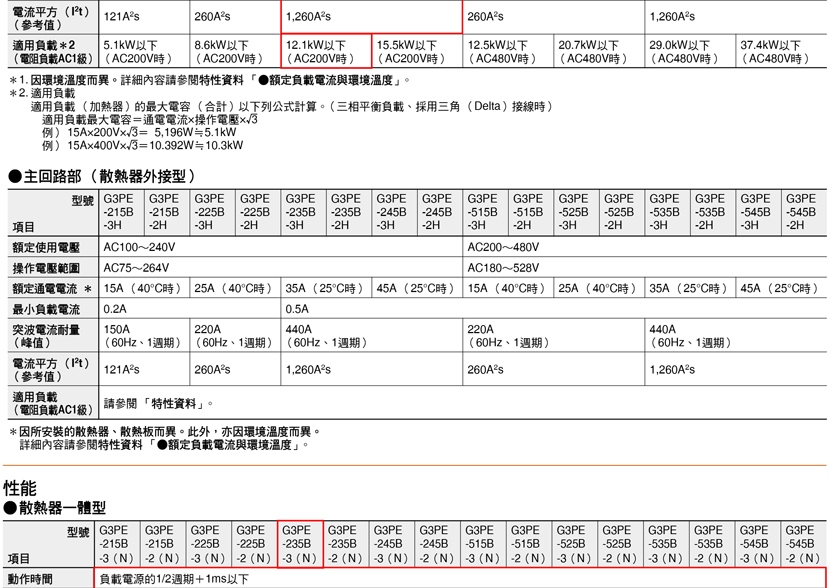Select column header G3PE-225B-3H

(212, 212)
